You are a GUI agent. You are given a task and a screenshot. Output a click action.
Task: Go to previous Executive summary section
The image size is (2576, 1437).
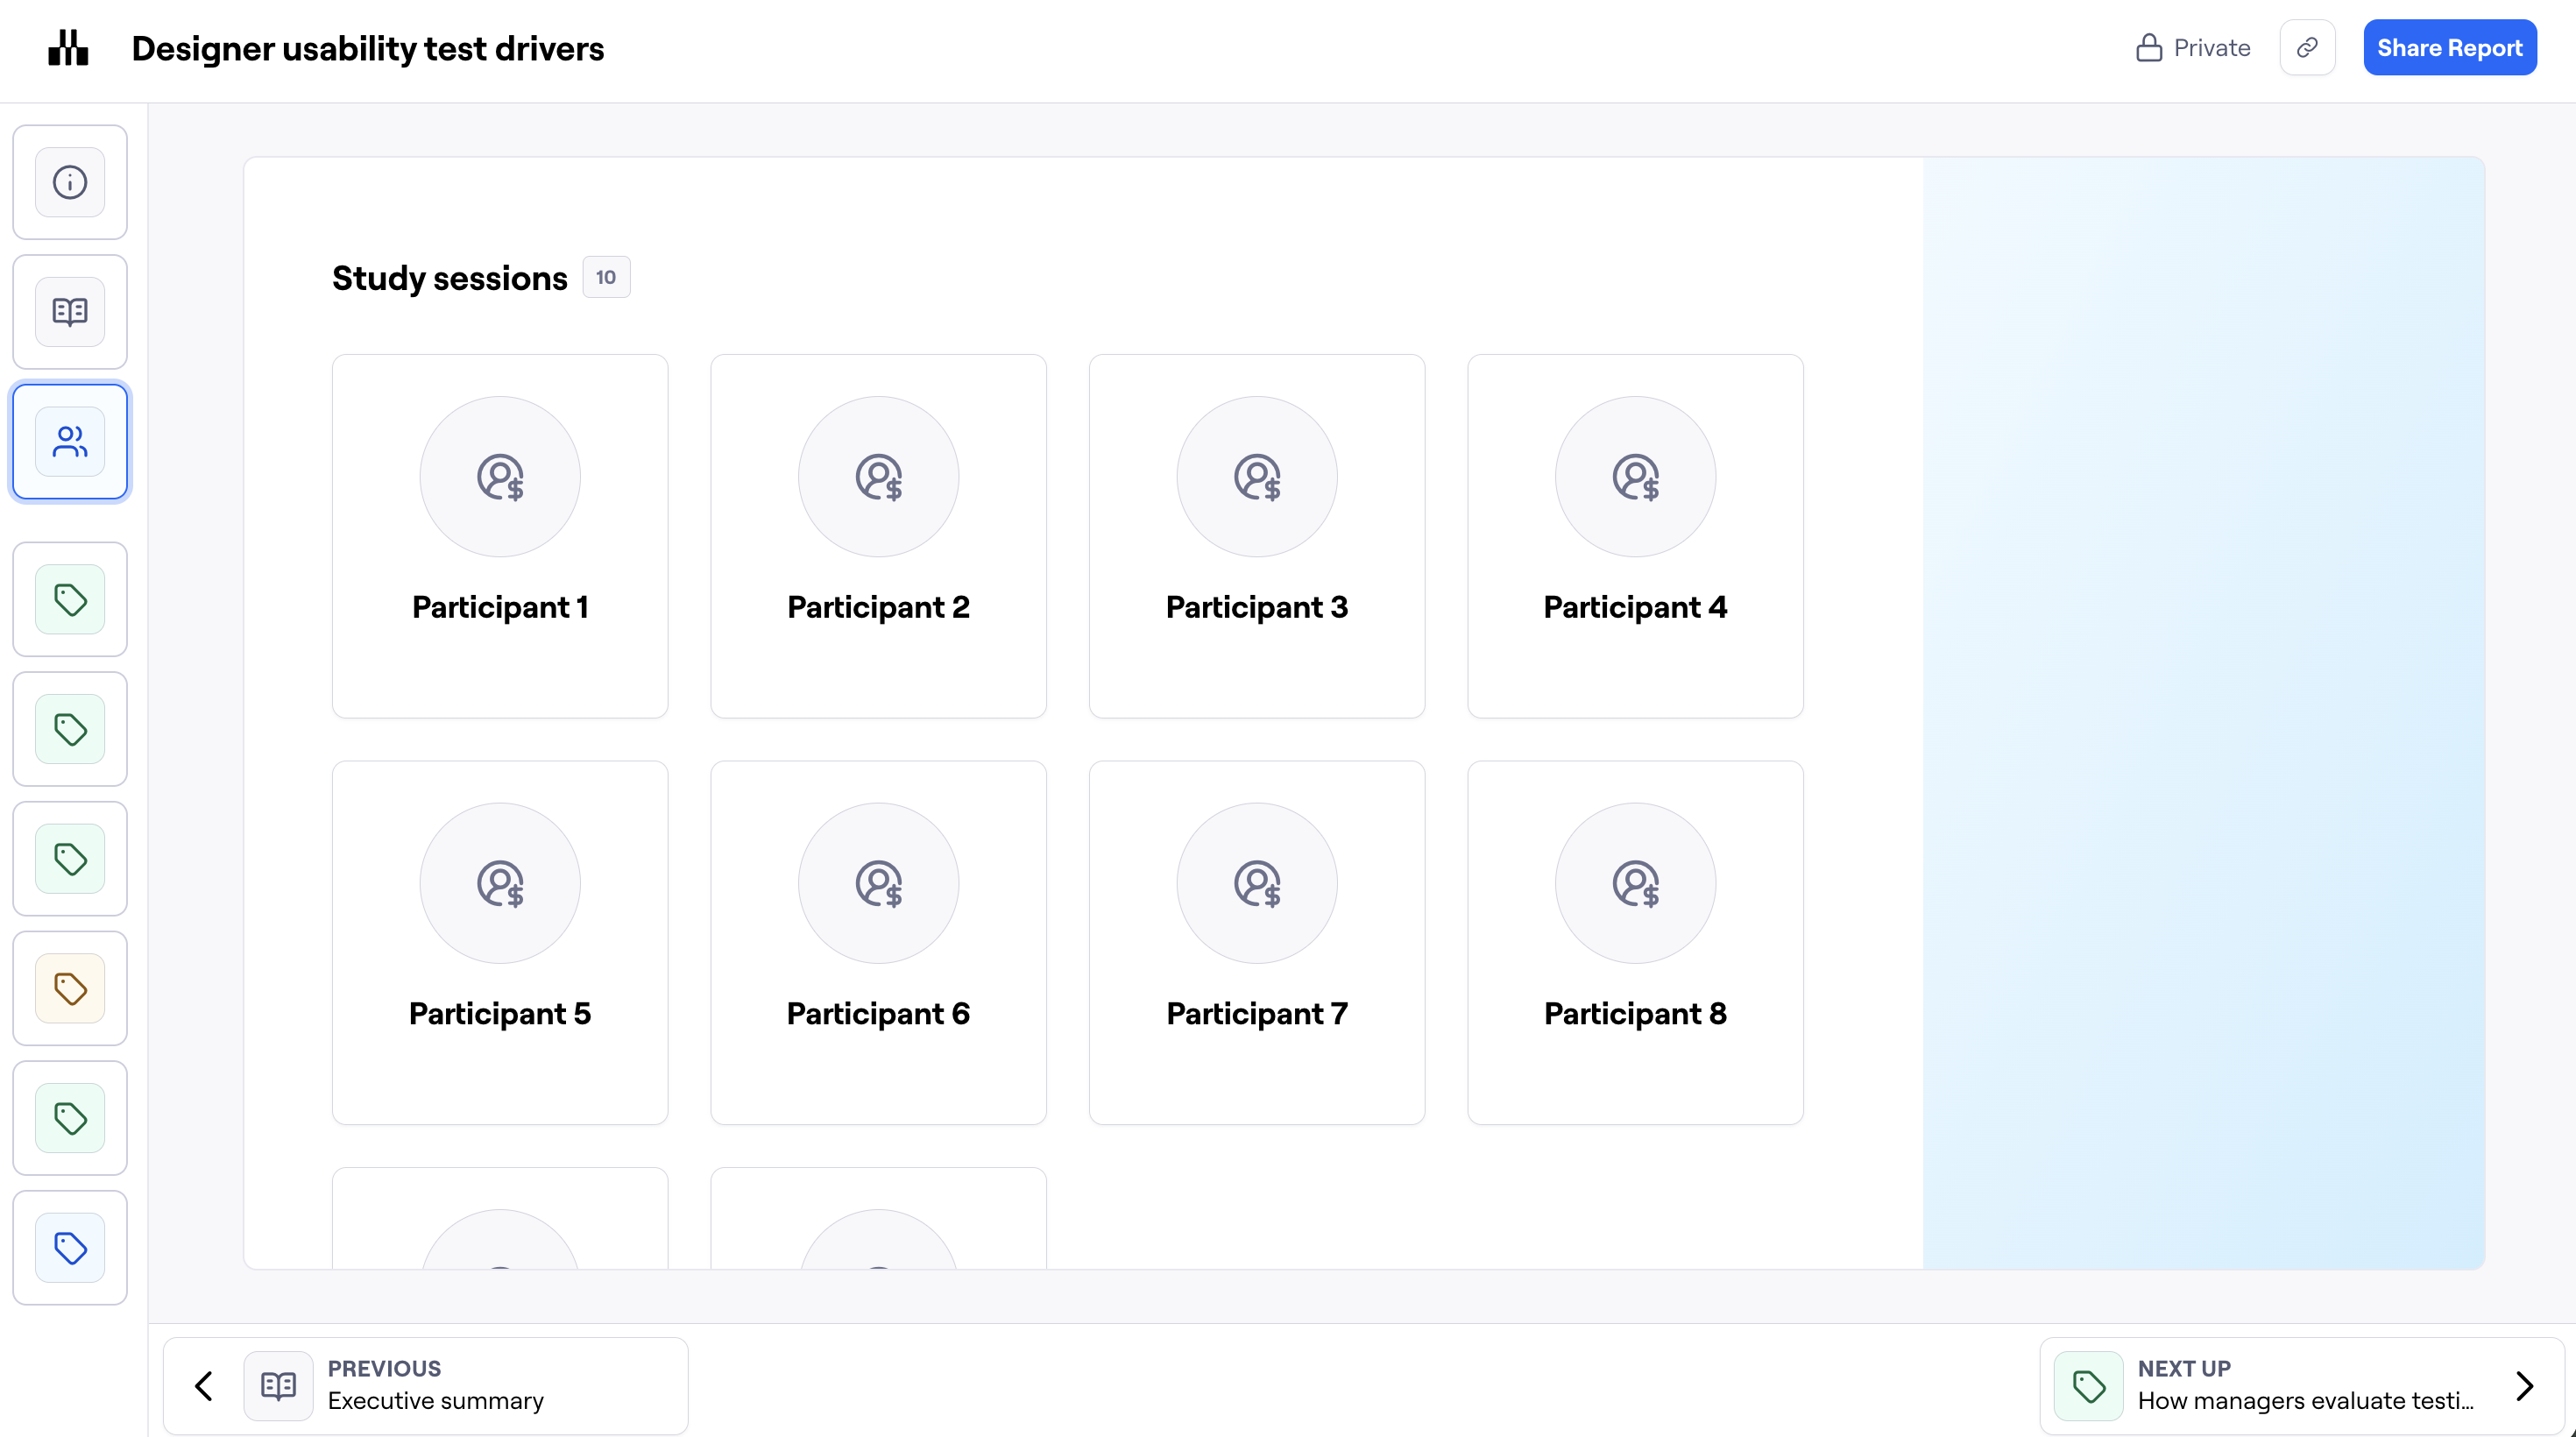(435, 1385)
